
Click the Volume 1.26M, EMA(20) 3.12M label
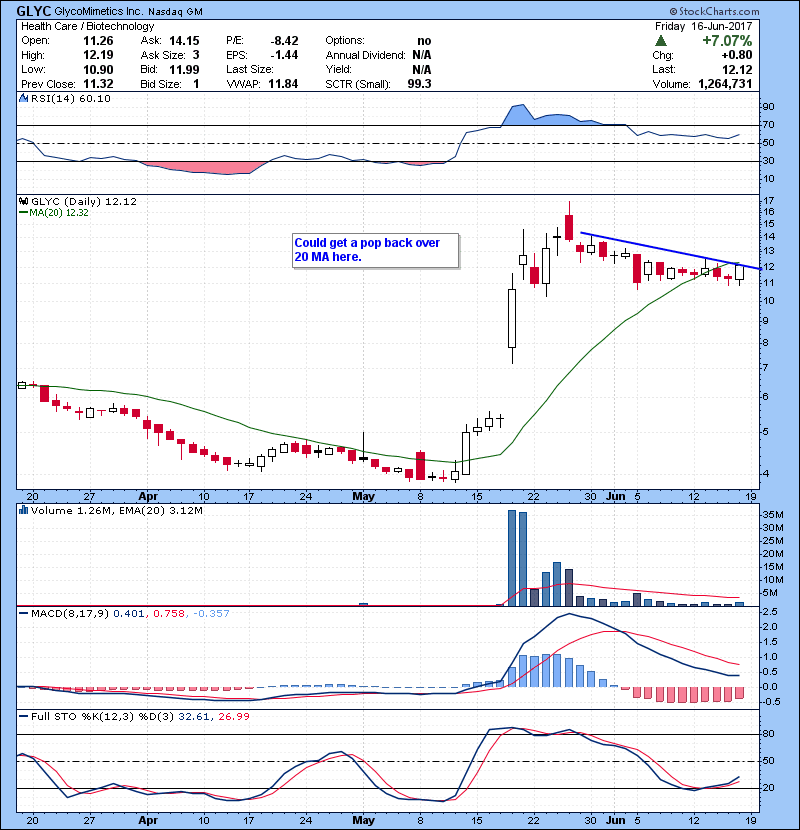(116, 510)
